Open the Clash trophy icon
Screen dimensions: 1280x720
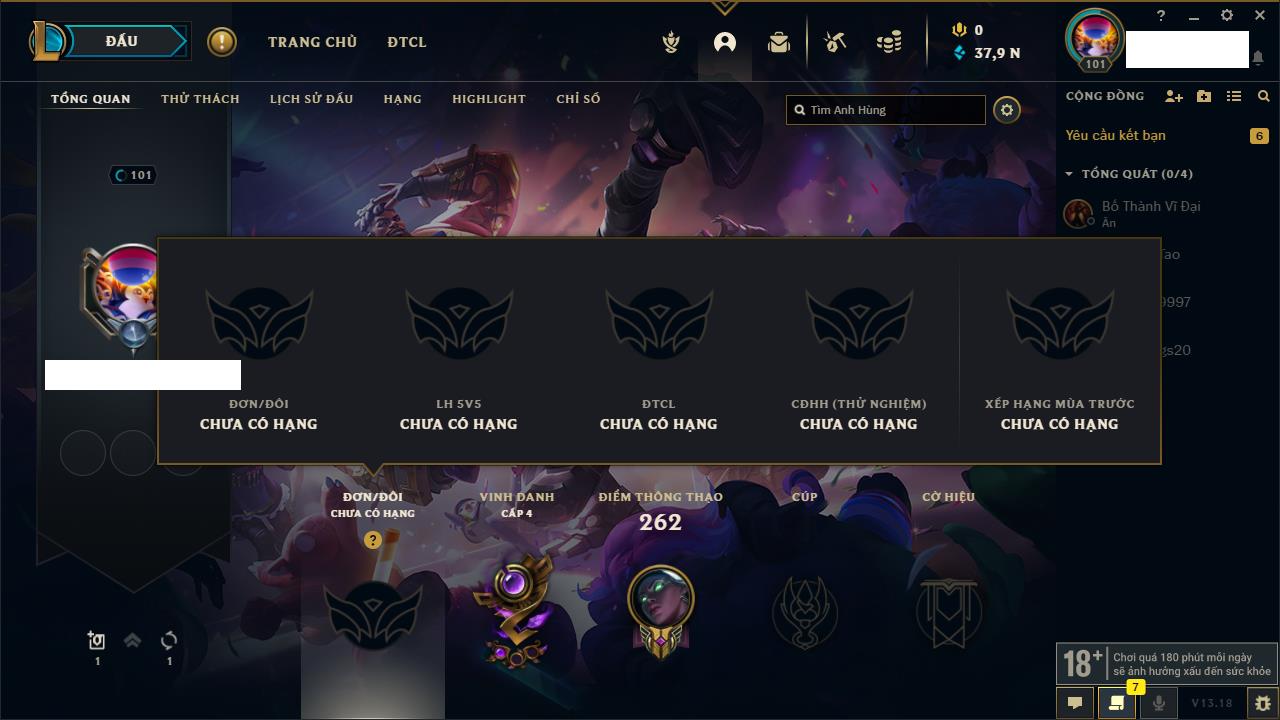pos(671,42)
